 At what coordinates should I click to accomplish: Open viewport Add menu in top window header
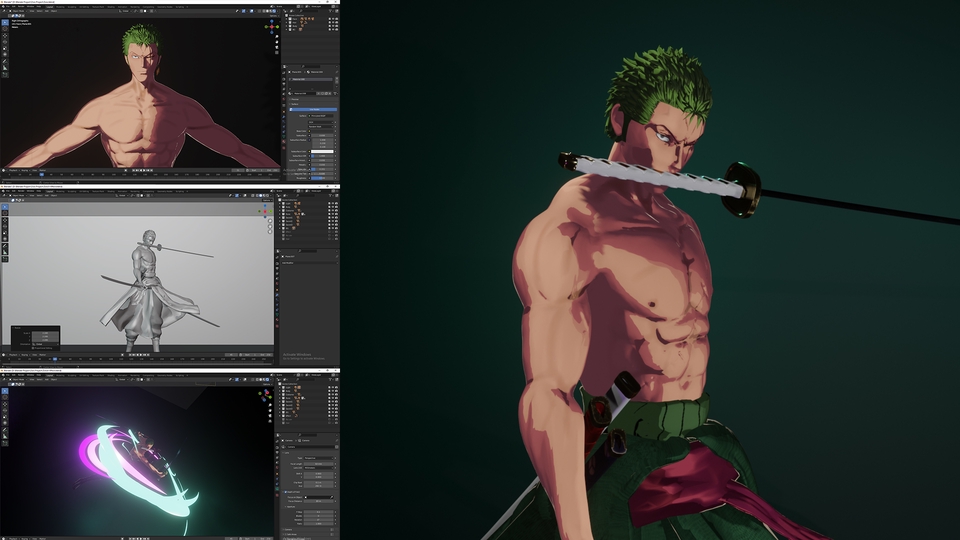tap(47, 11)
